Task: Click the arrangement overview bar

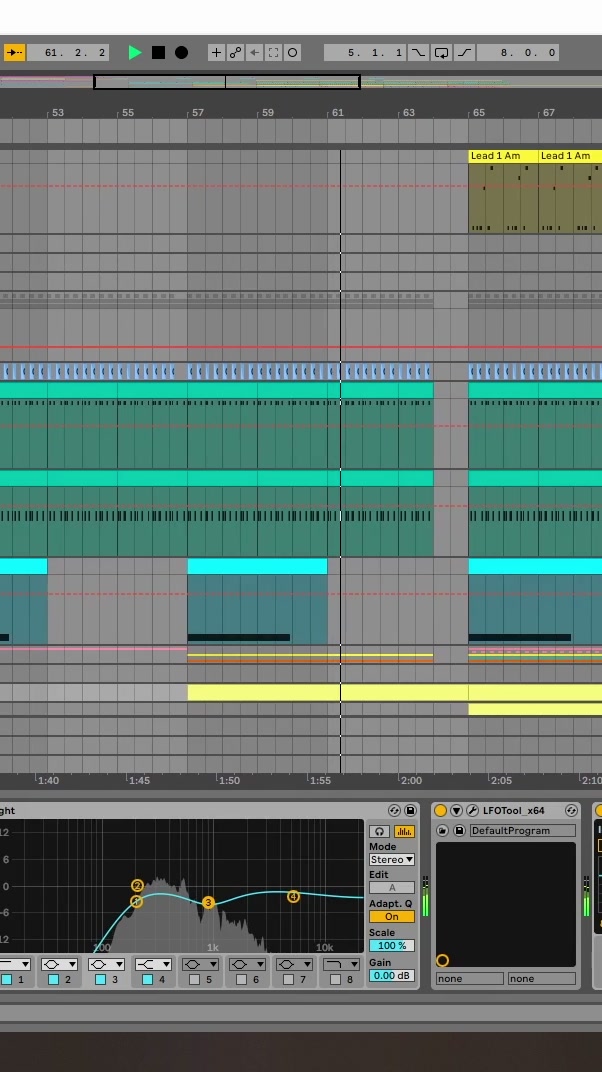Action: [301, 82]
